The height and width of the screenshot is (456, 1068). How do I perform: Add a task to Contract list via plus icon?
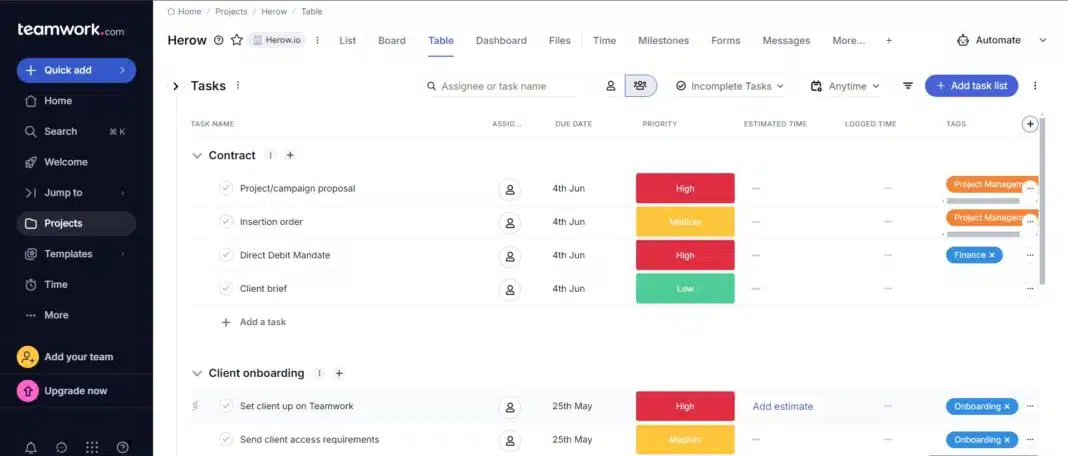pos(290,156)
